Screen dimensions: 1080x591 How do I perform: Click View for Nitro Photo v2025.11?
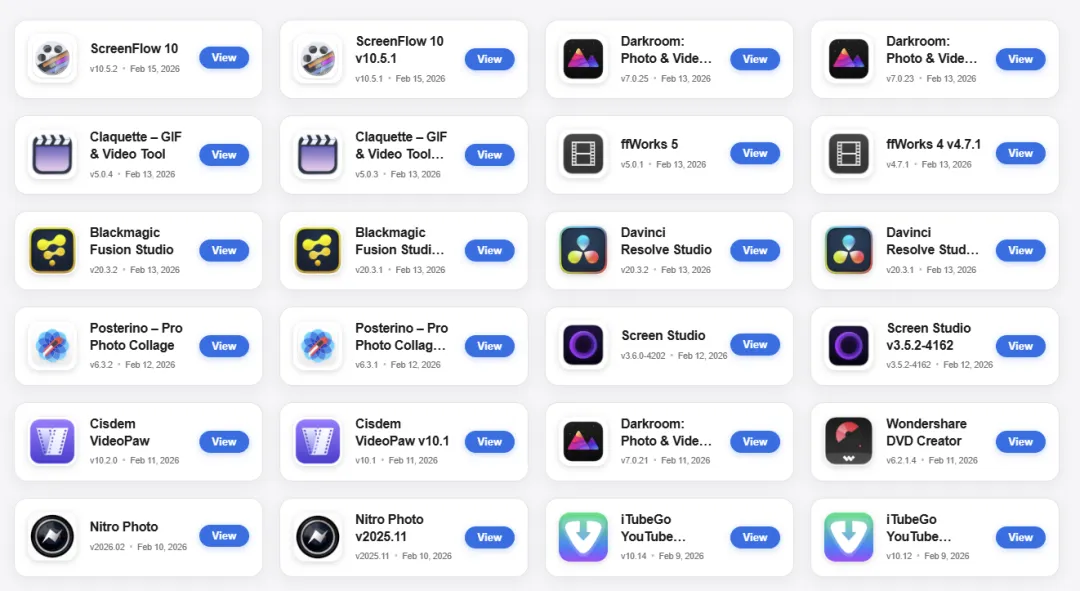490,537
